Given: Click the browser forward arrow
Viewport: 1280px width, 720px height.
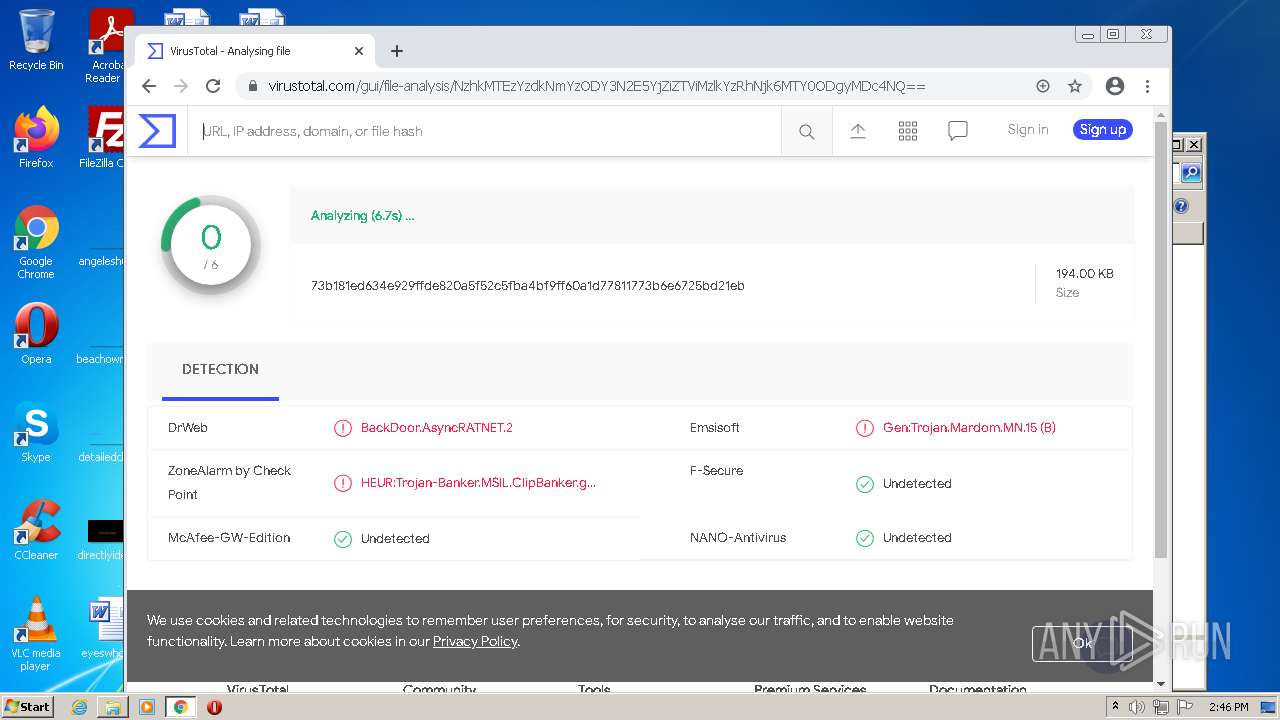Looking at the screenshot, I should pos(181,86).
